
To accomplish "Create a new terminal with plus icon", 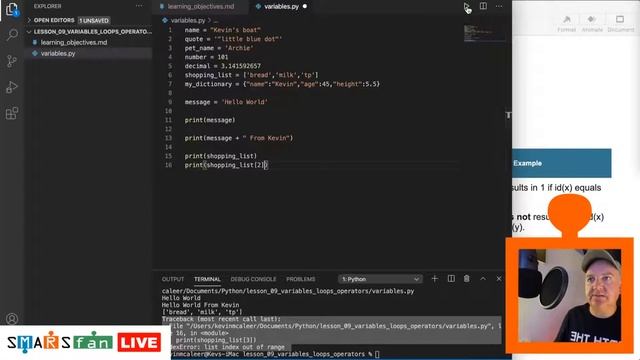I will (435, 279).
